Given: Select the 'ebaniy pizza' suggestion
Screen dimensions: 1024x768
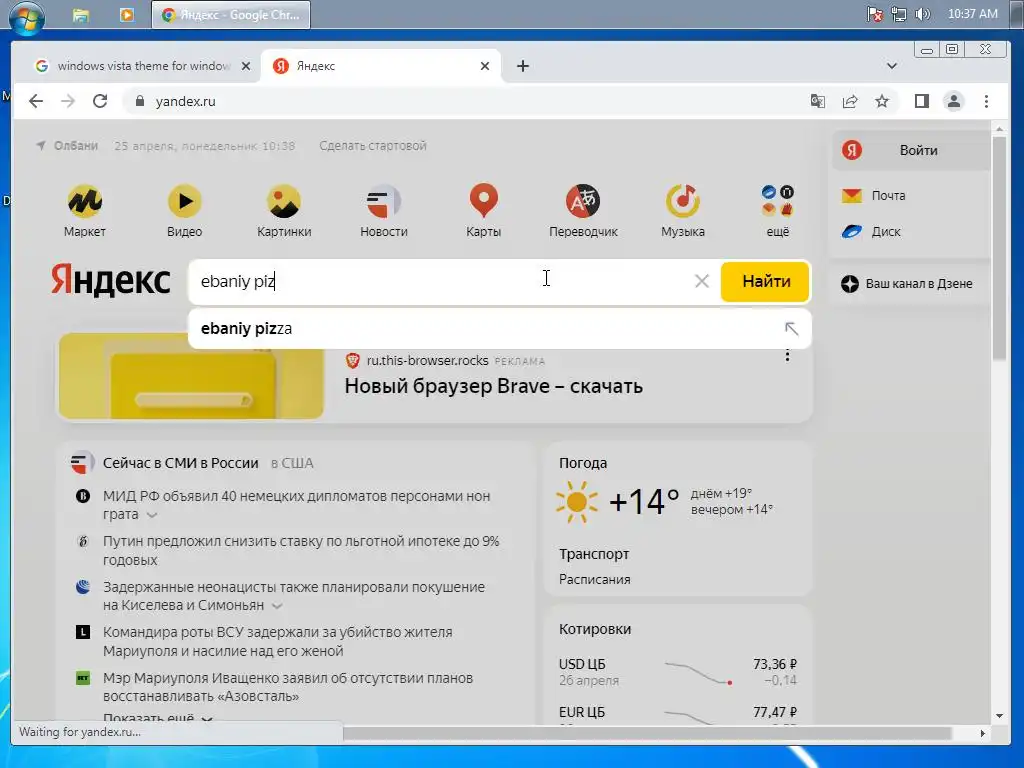Looking at the screenshot, I should [x=500, y=328].
